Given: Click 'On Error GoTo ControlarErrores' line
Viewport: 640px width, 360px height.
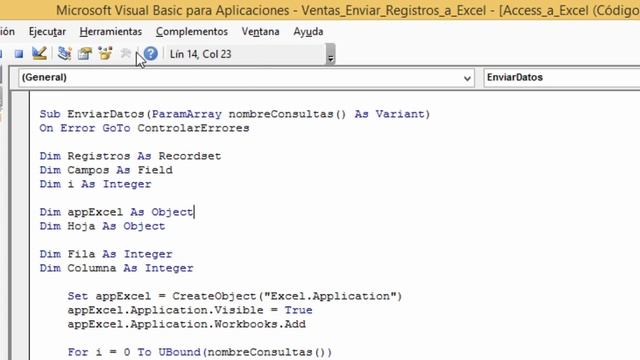Looking at the screenshot, I should click(x=144, y=128).
